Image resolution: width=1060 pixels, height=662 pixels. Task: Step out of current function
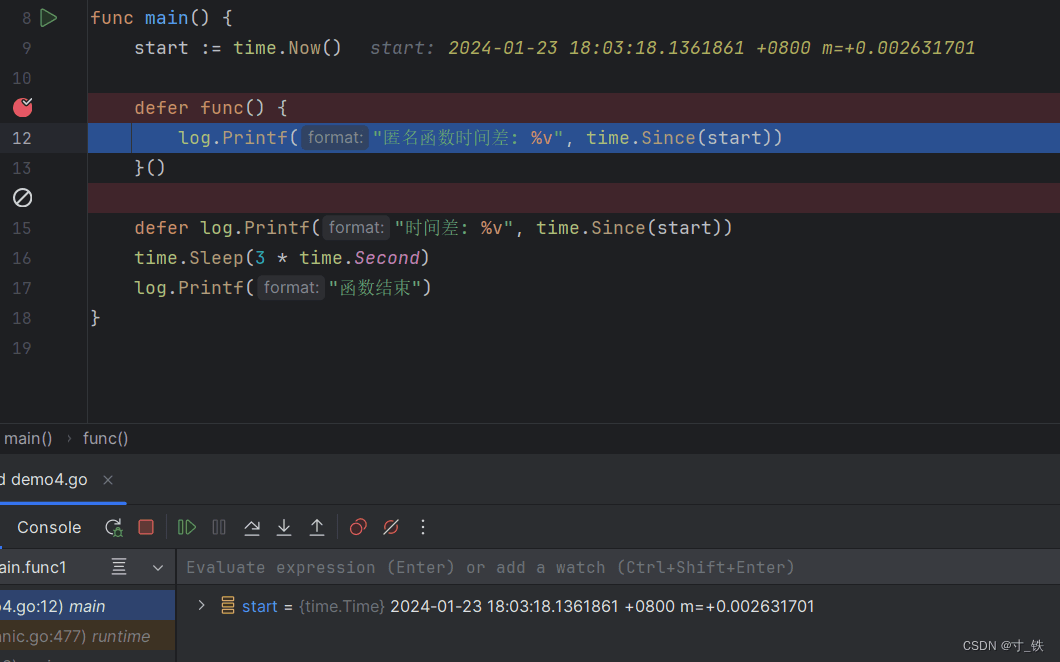(316, 527)
